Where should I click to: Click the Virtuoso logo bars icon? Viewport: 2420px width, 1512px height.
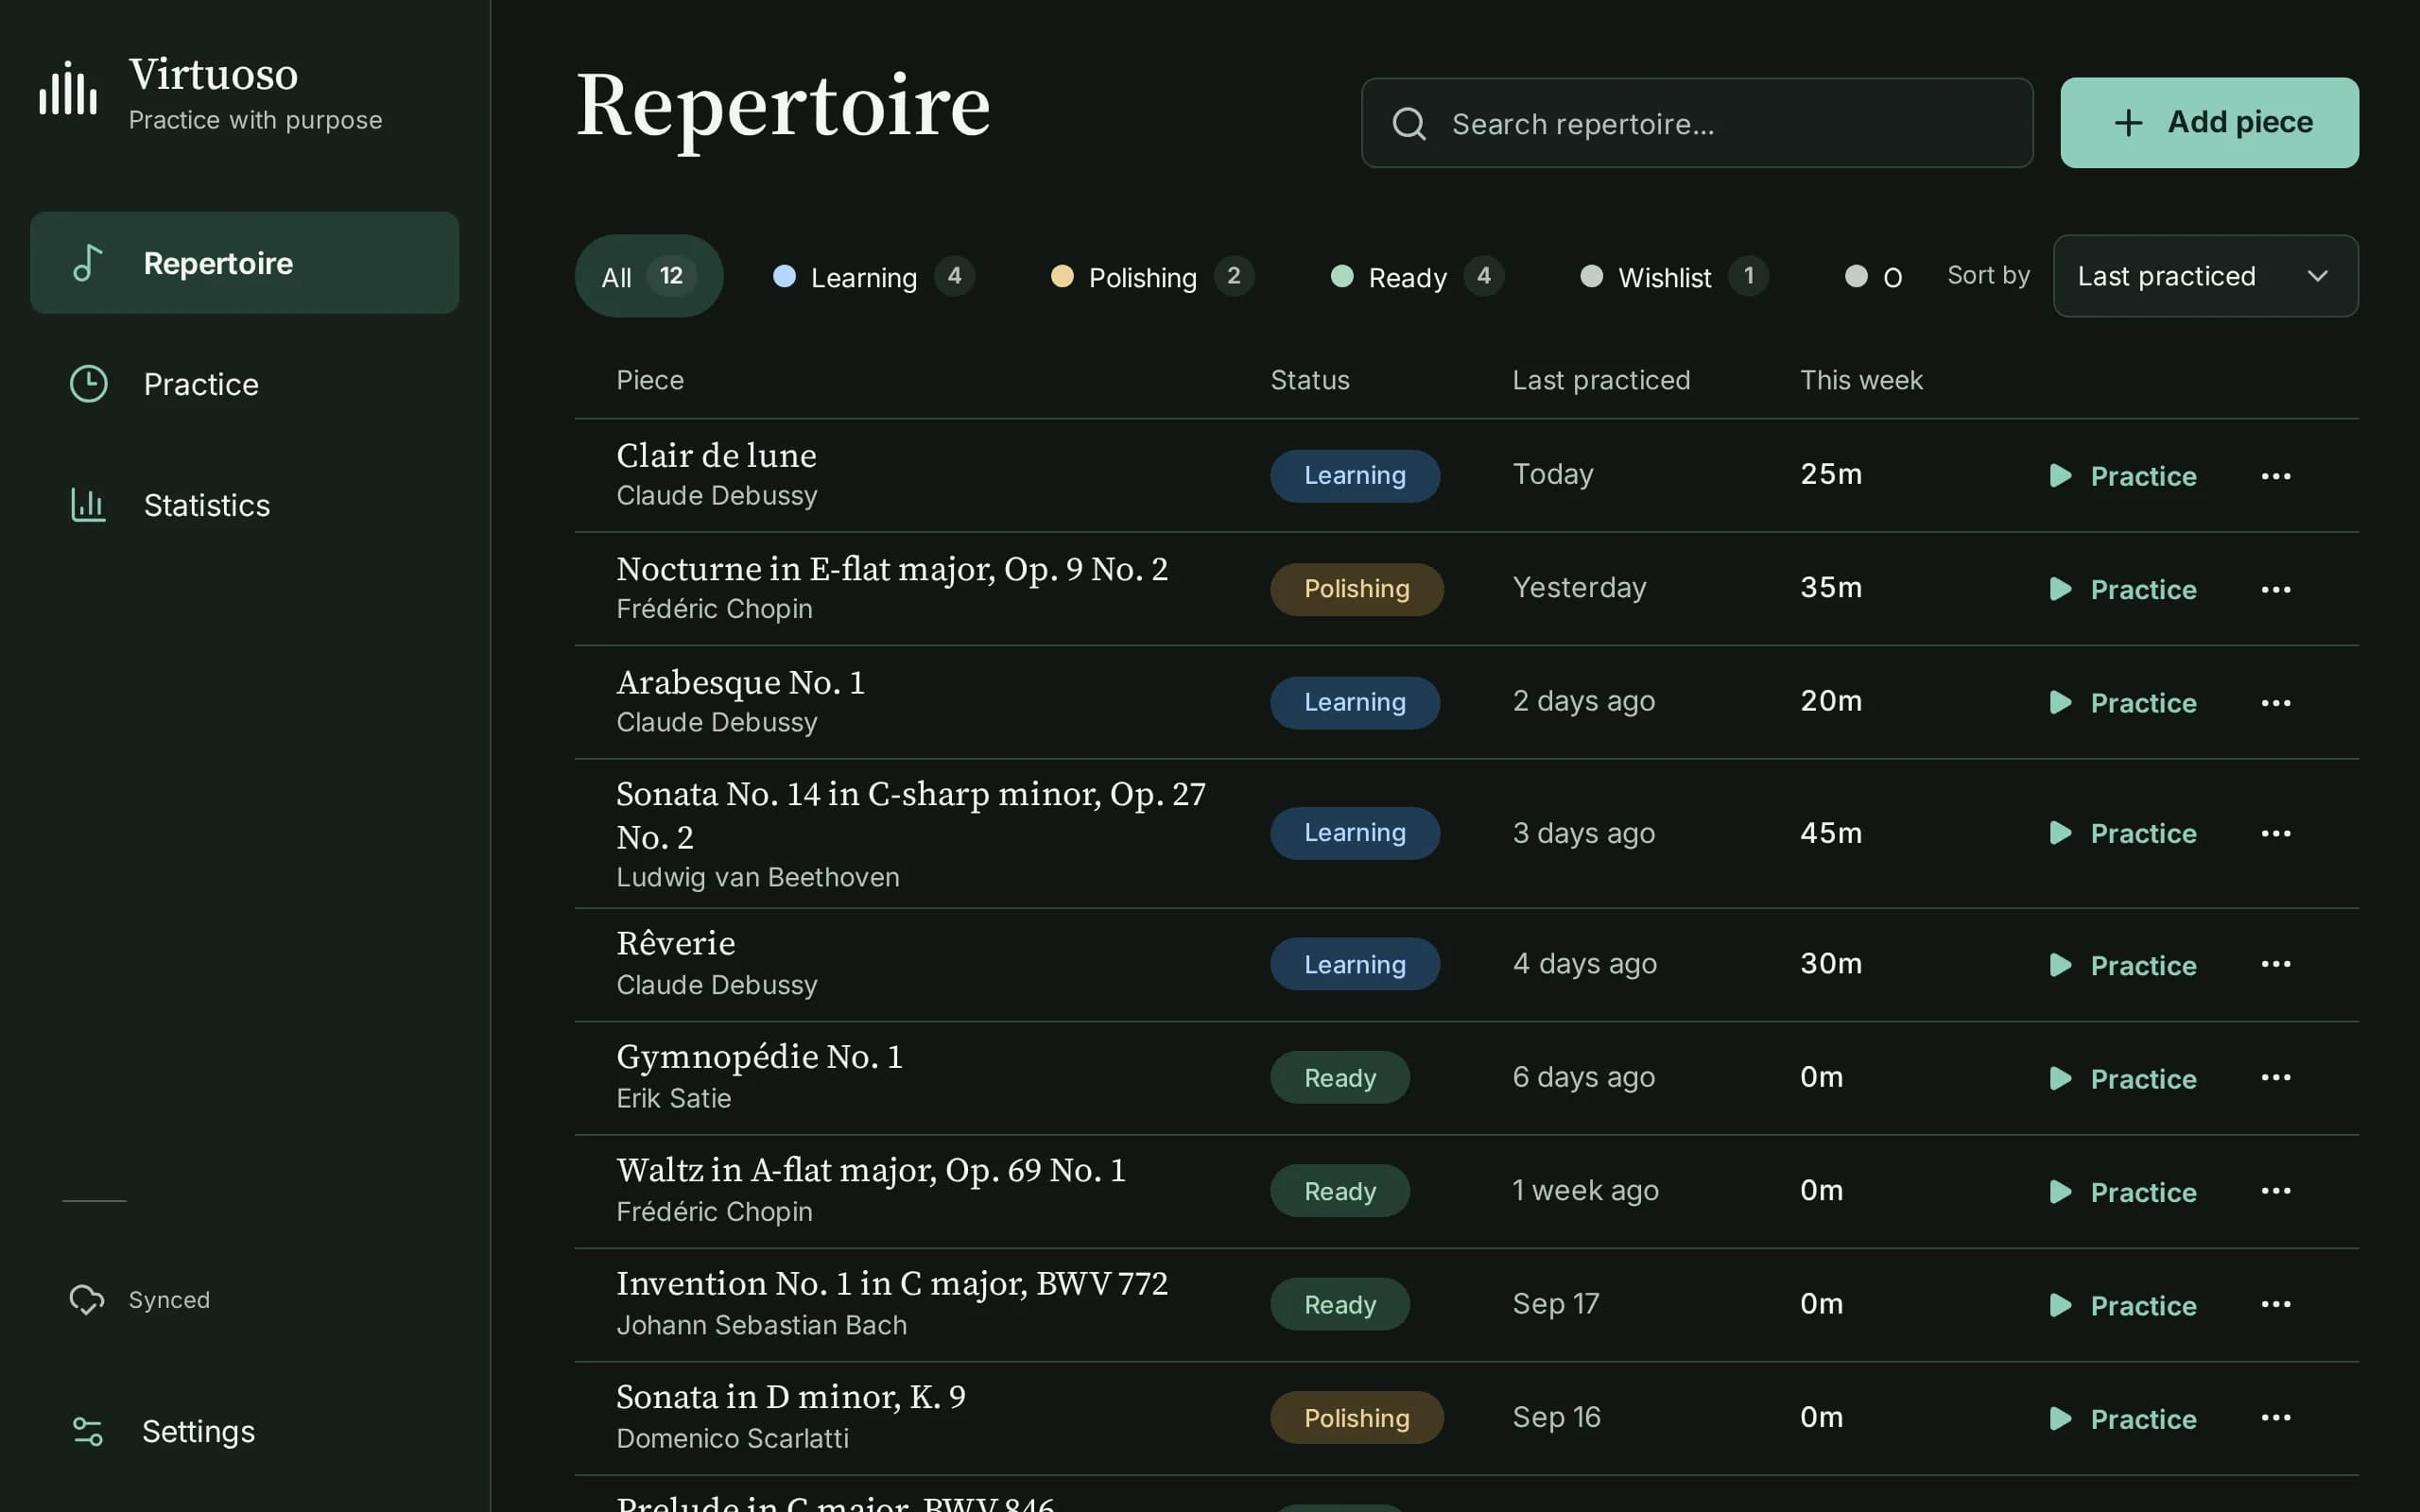pyautogui.click(x=68, y=88)
